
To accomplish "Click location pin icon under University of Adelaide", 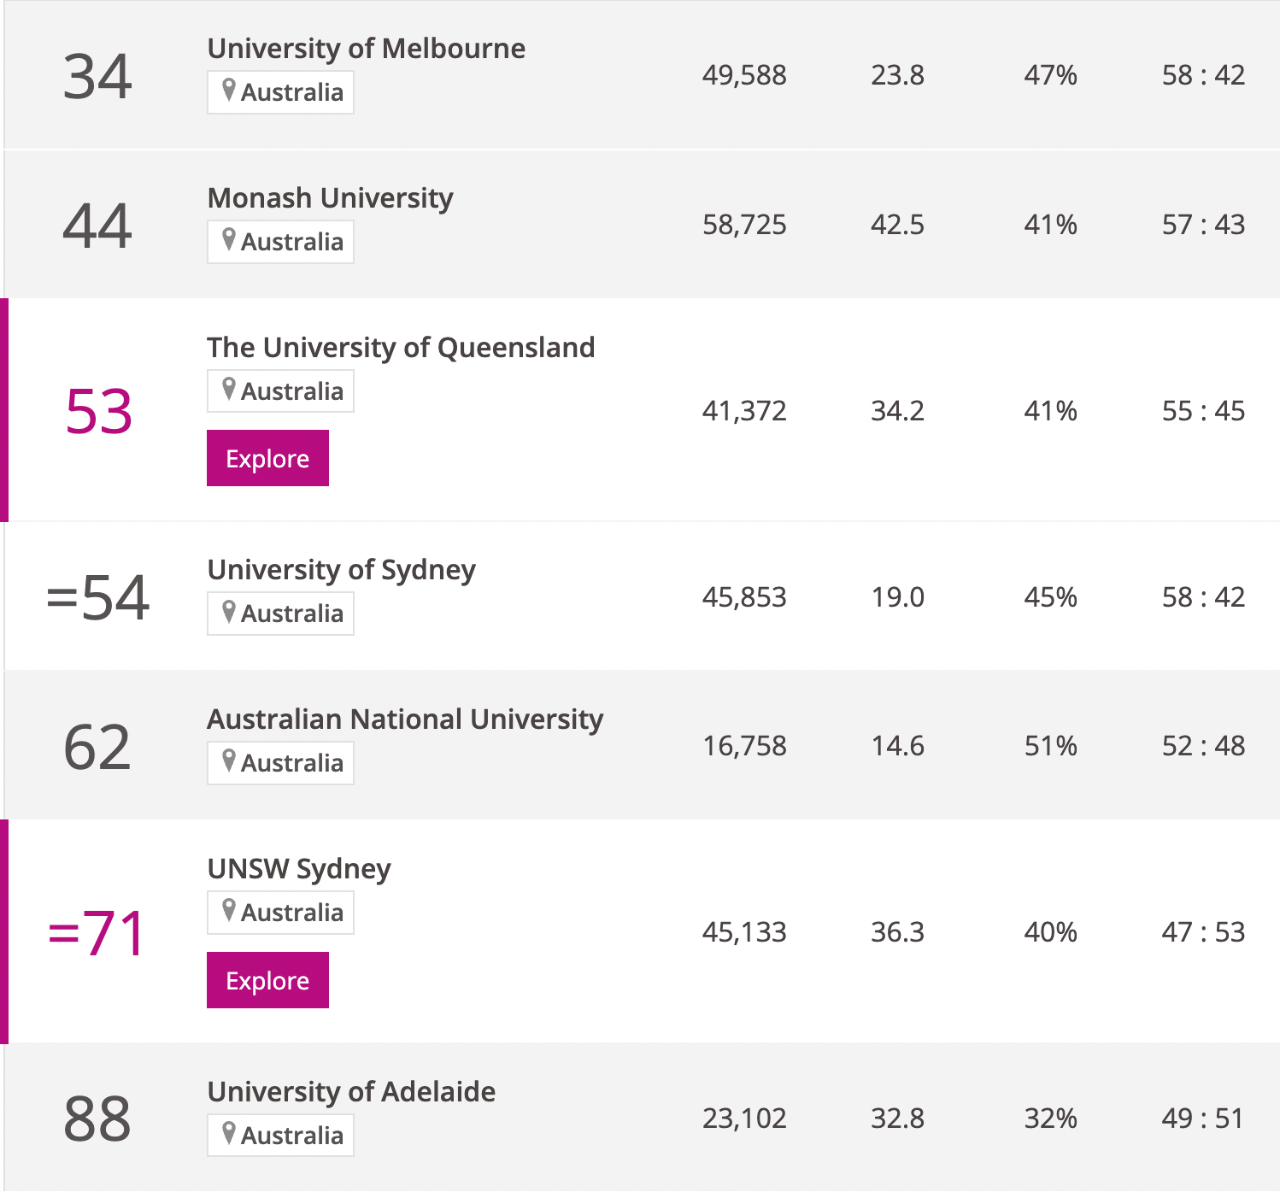I will [229, 1134].
